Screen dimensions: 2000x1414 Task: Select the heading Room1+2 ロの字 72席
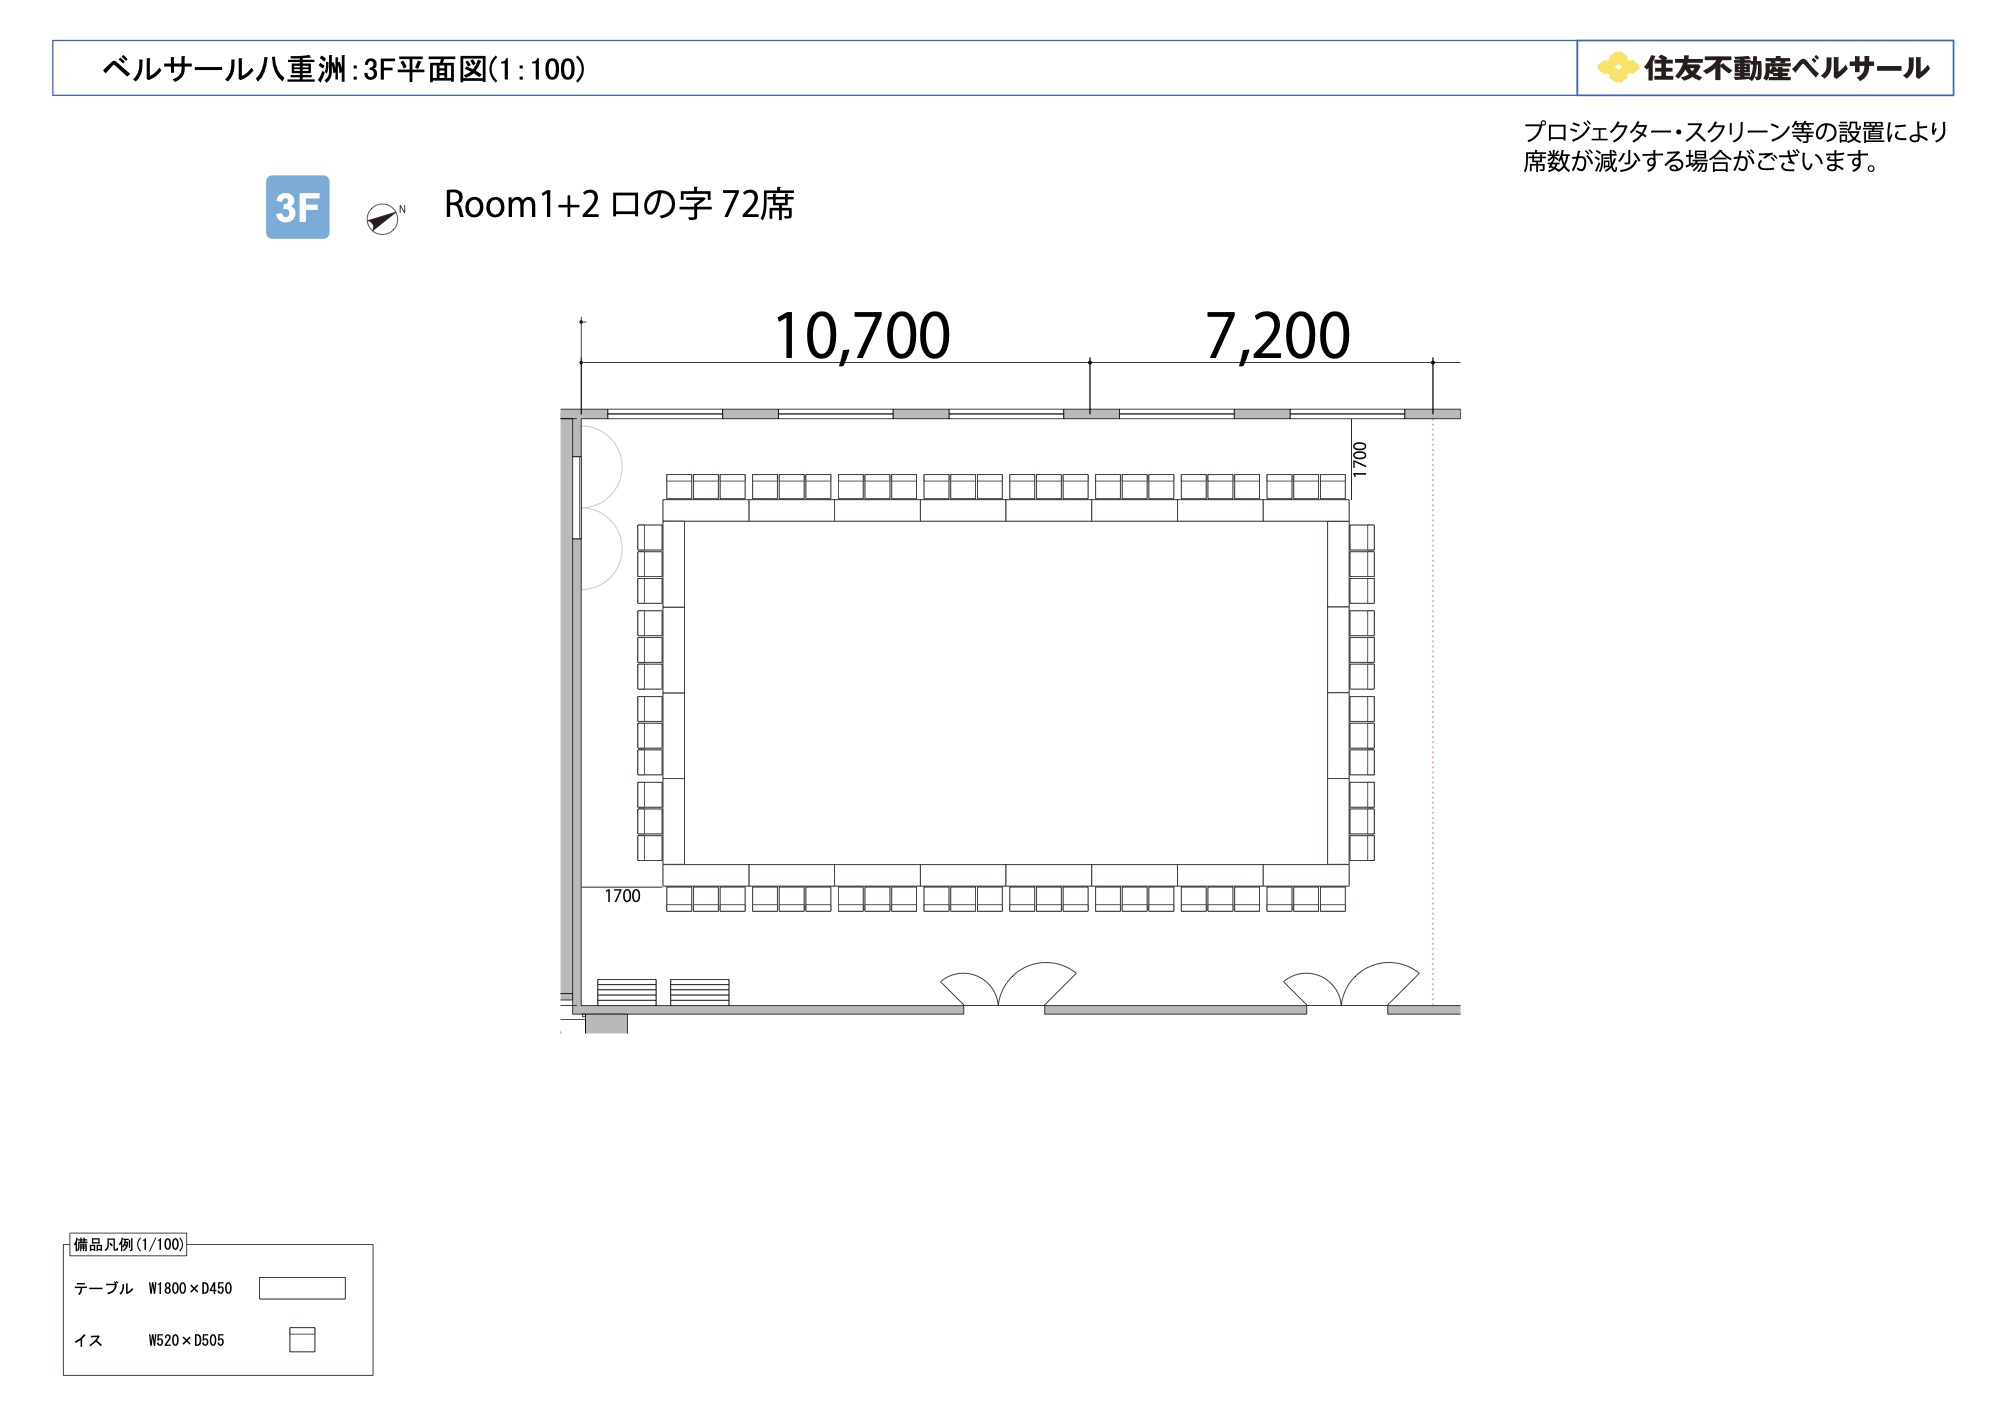619,204
